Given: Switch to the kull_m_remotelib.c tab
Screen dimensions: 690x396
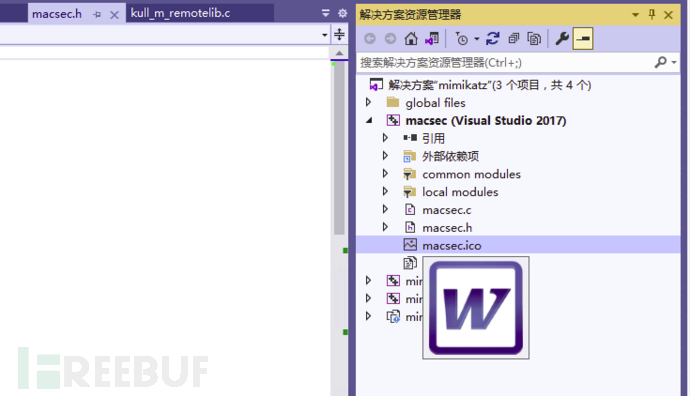Looking at the screenshot, I should click(x=180, y=13).
